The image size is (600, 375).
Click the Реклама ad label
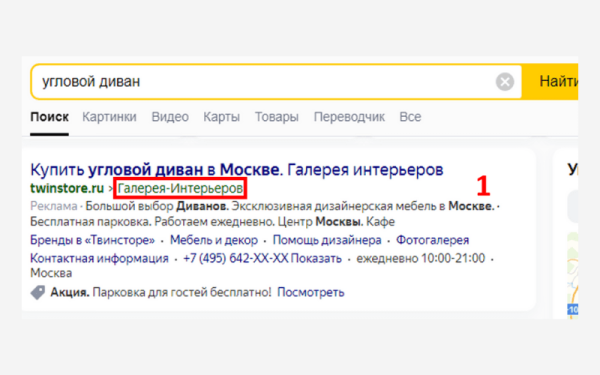[54, 206]
